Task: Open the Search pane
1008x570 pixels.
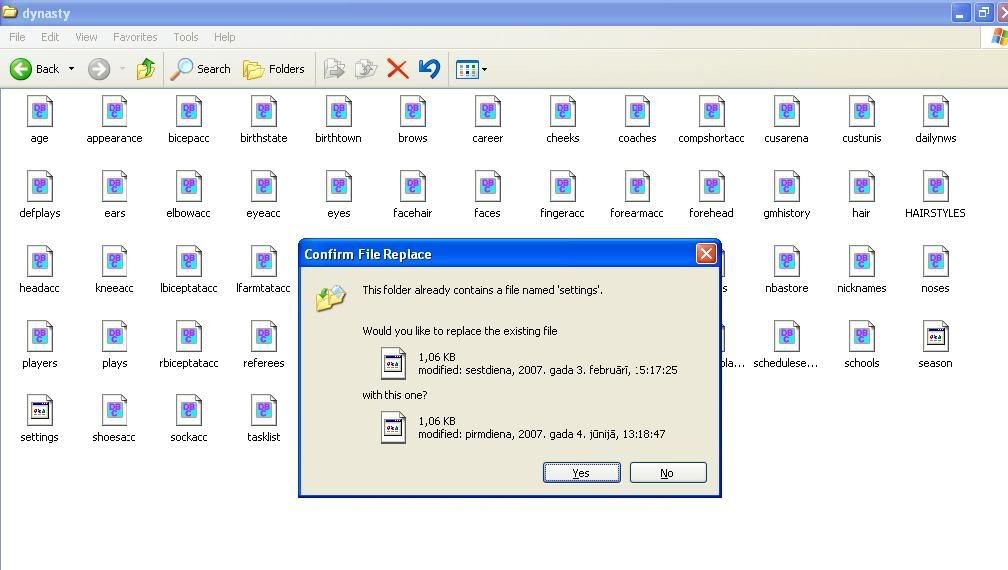Action: tap(201, 69)
